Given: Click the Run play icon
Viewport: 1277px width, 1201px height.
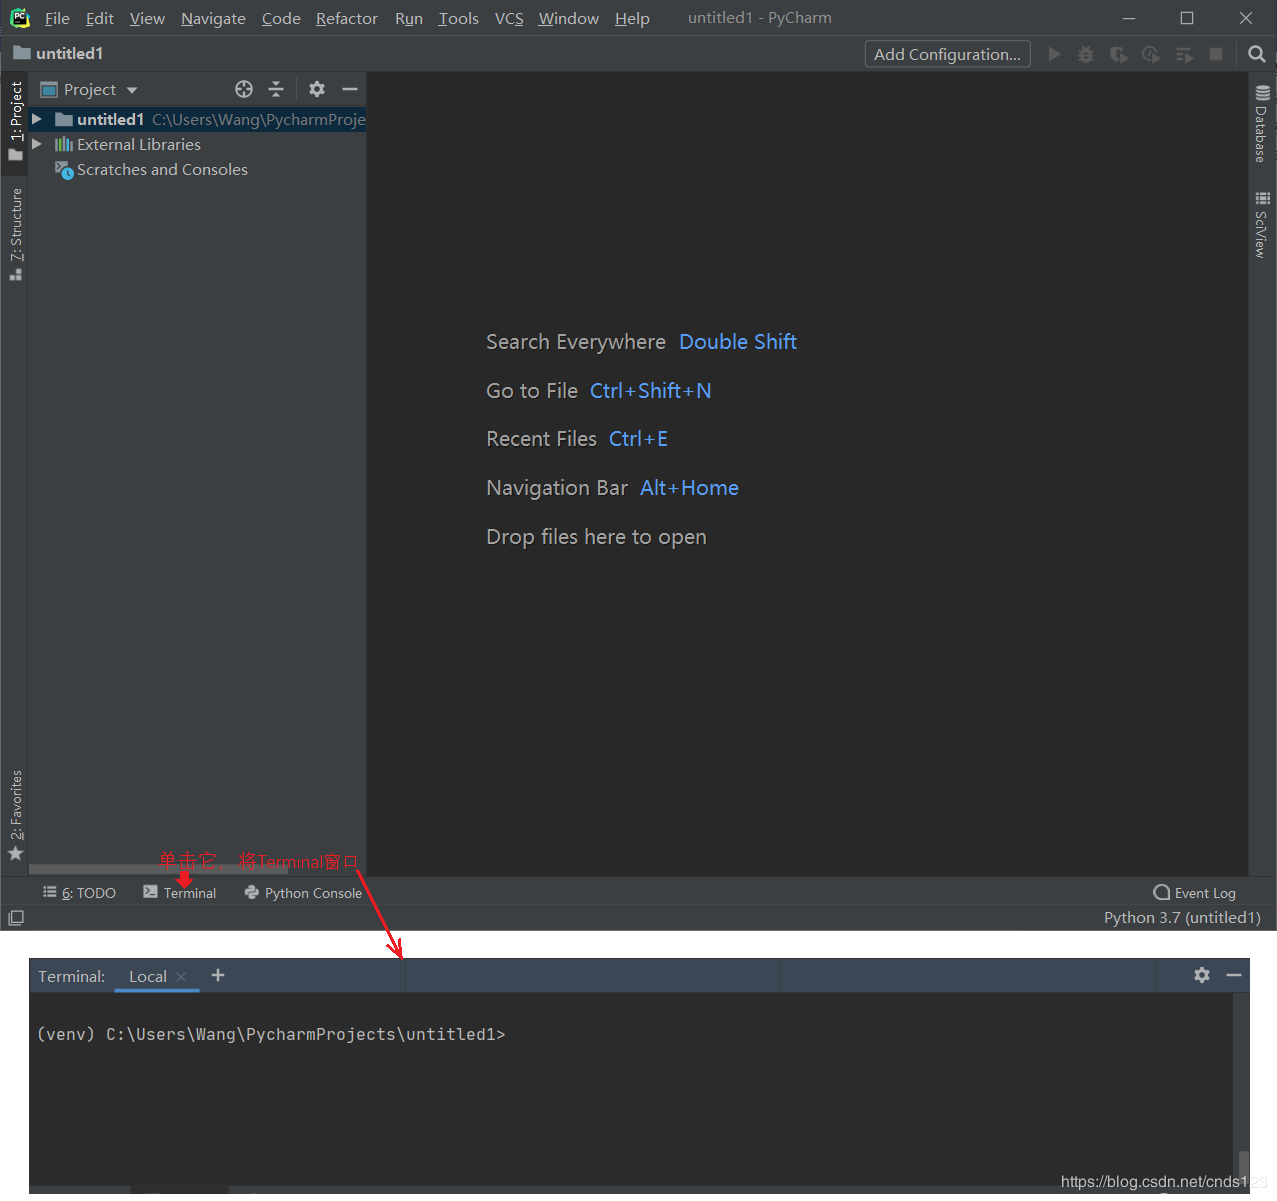Looking at the screenshot, I should (1054, 54).
